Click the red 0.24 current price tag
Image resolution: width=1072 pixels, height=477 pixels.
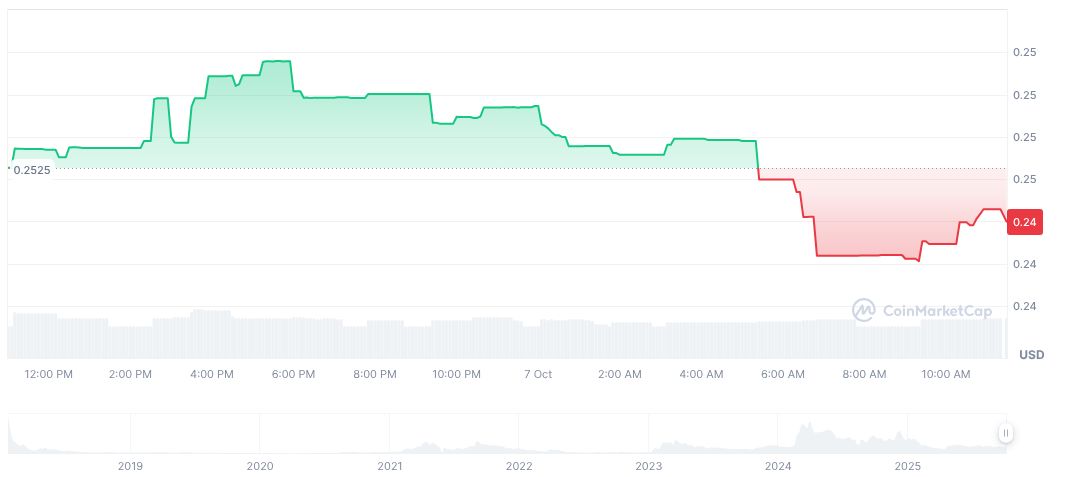tap(1026, 223)
